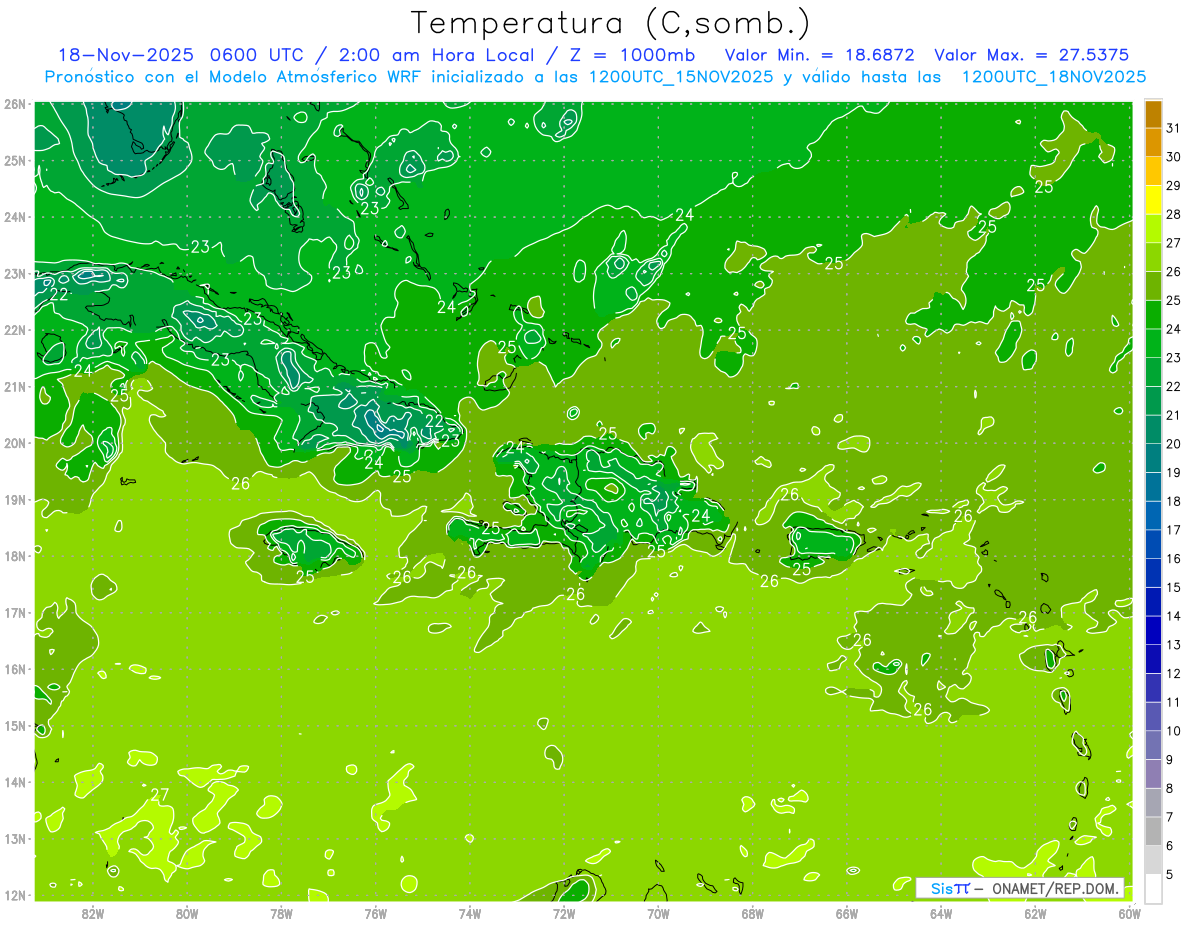The height and width of the screenshot is (927, 1200).
Task: Click the 24N latitude axis label
Action: coord(14,217)
